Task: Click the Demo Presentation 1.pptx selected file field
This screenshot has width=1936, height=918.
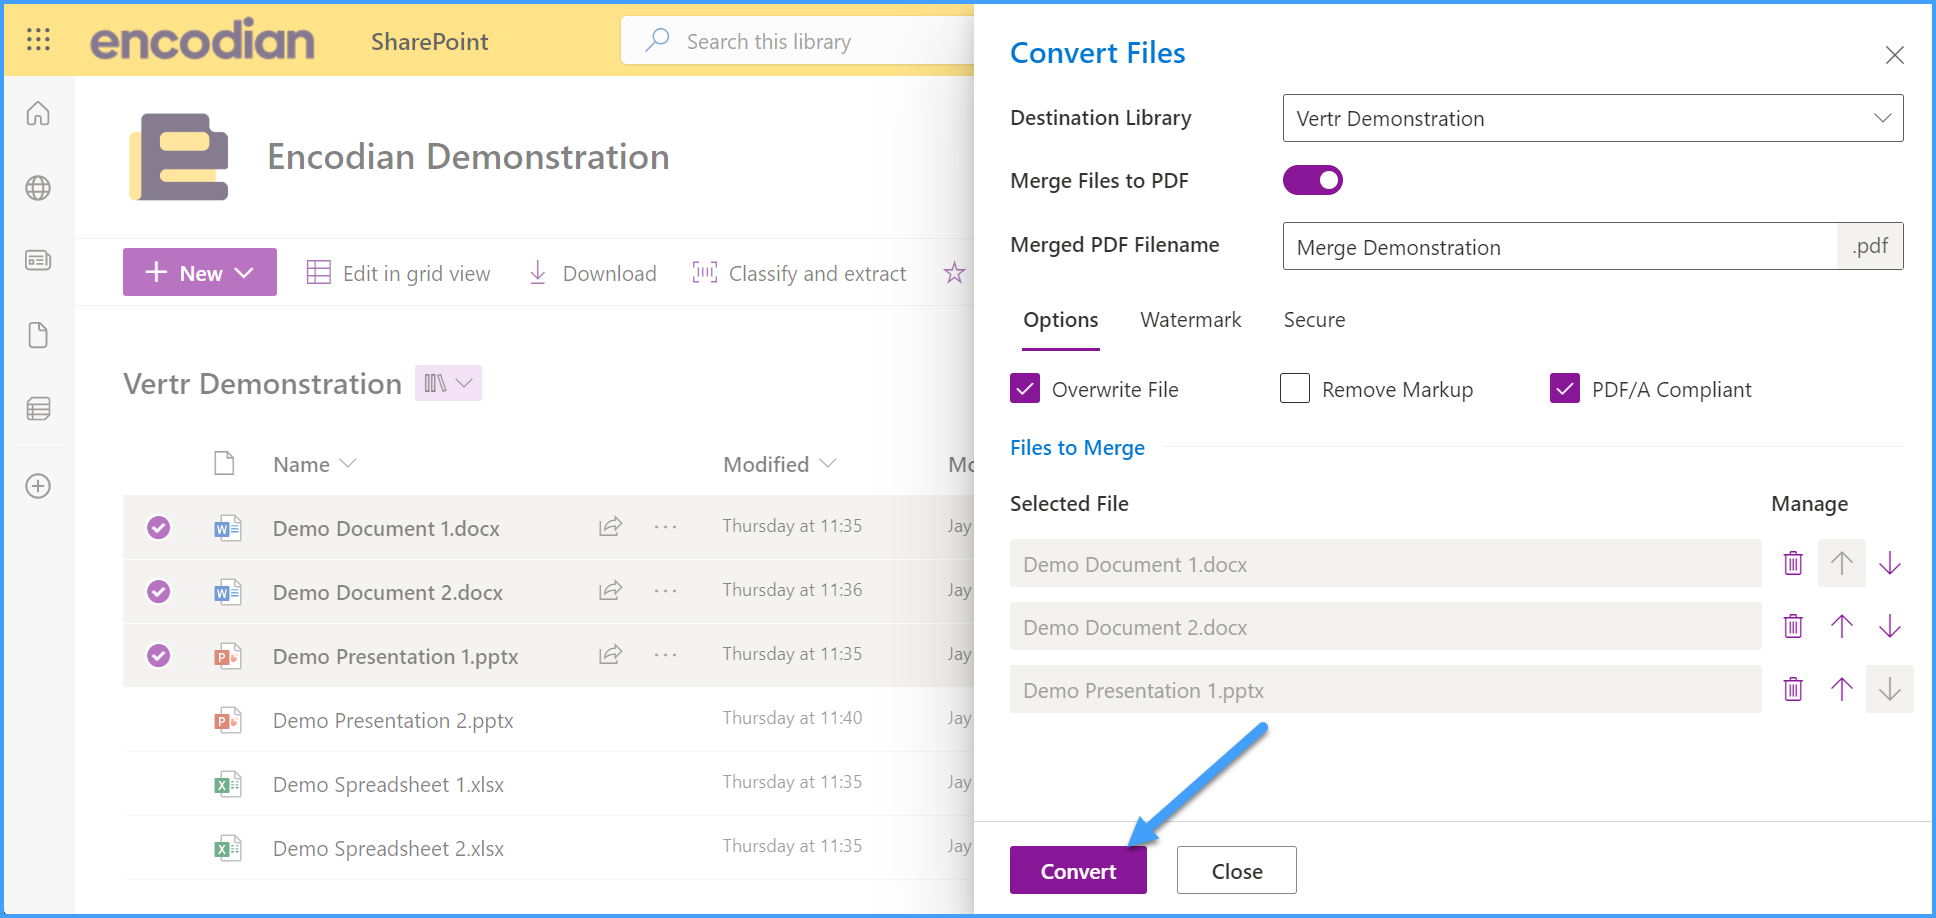Action: tap(1386, 689)
